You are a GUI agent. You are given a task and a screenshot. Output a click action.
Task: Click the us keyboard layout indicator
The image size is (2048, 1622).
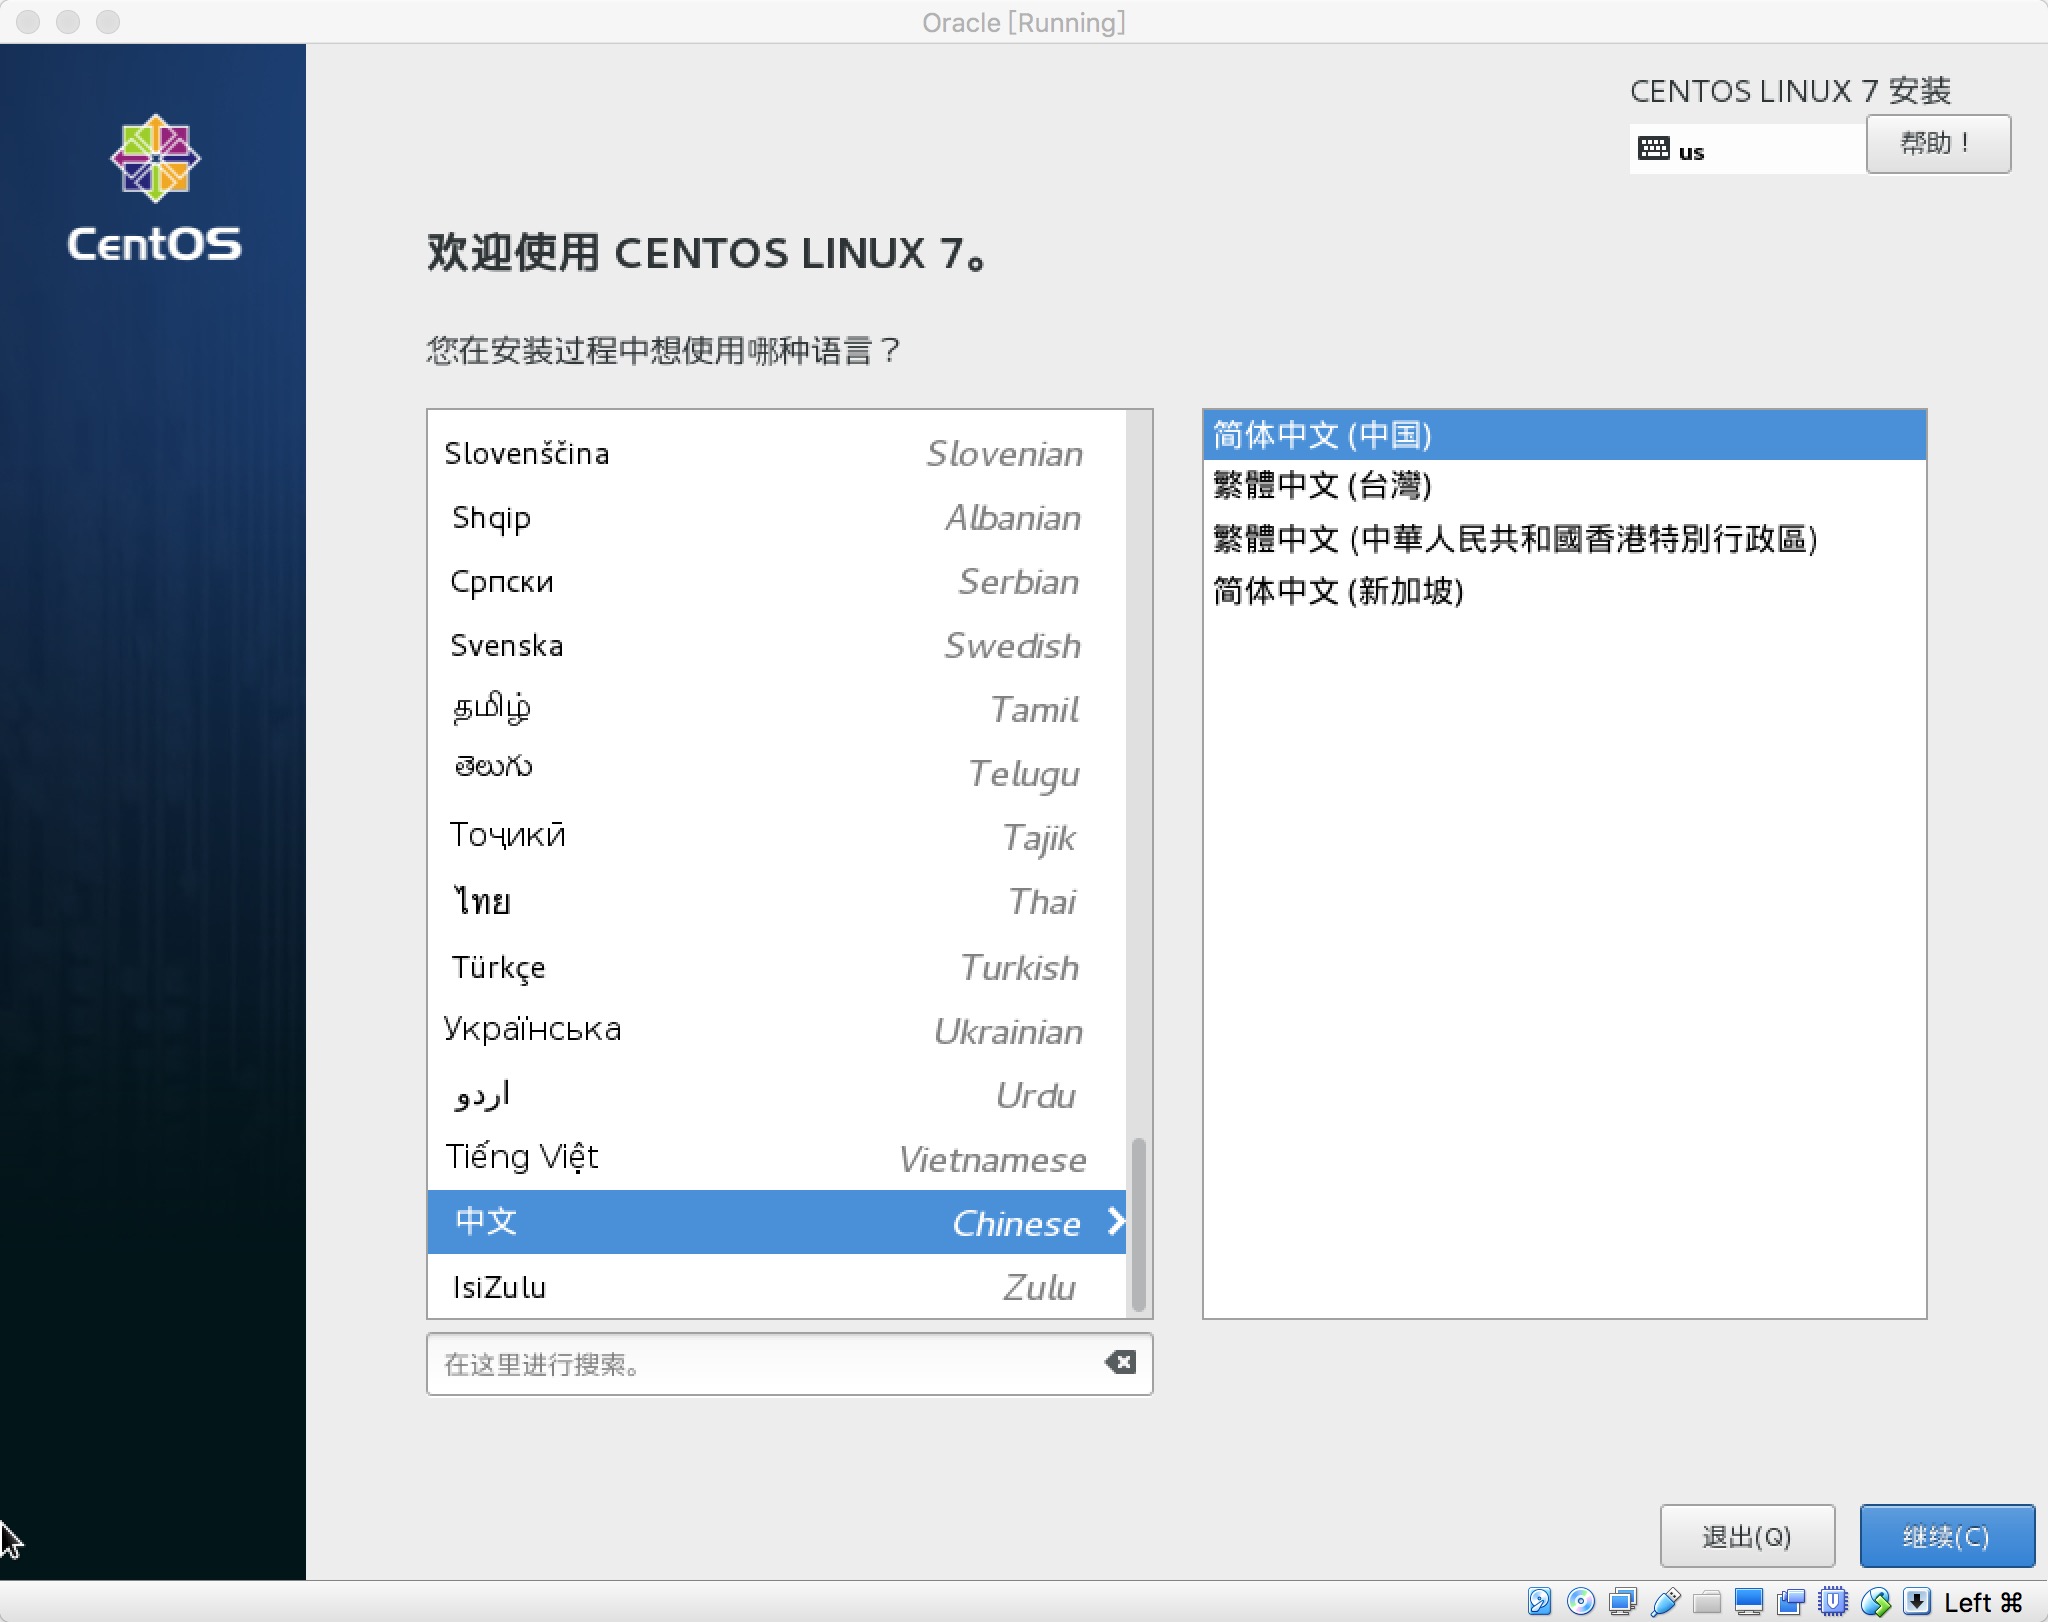1746,150
